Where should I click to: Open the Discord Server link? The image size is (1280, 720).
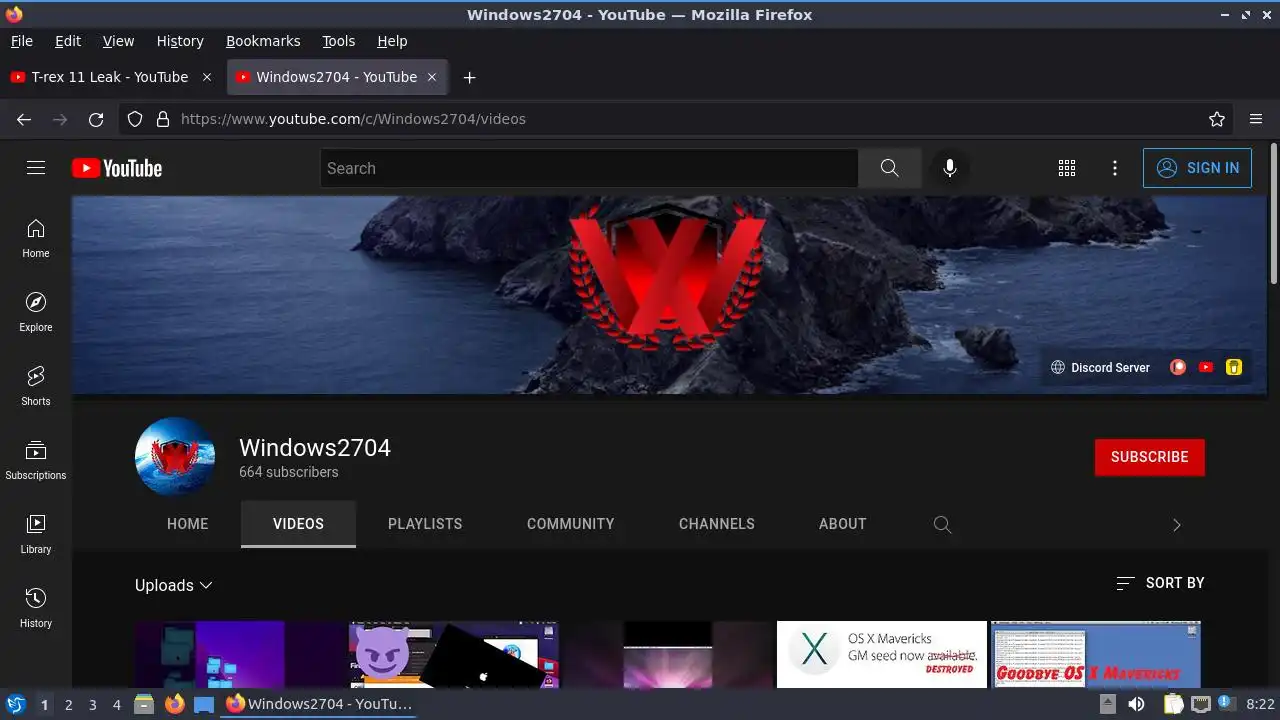coord(1100,367)
